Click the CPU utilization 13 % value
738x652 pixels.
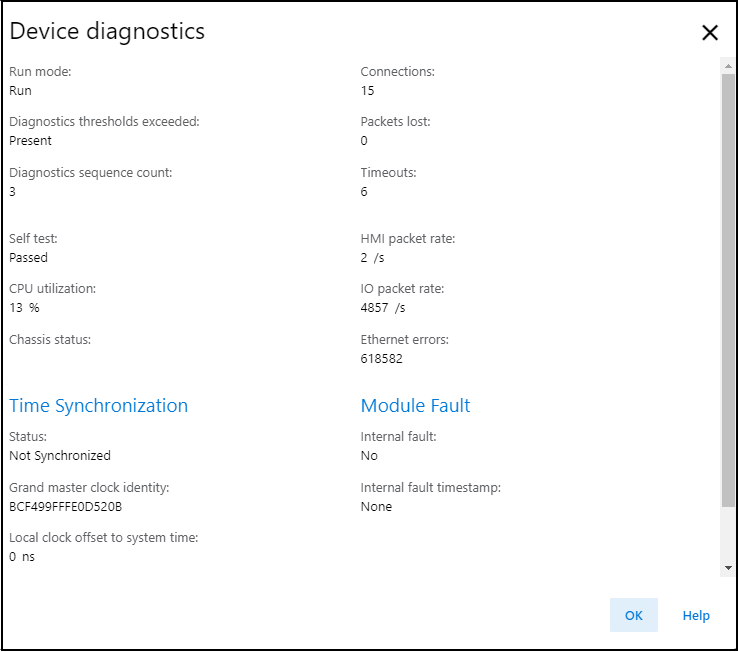click(x=24, y=308)
